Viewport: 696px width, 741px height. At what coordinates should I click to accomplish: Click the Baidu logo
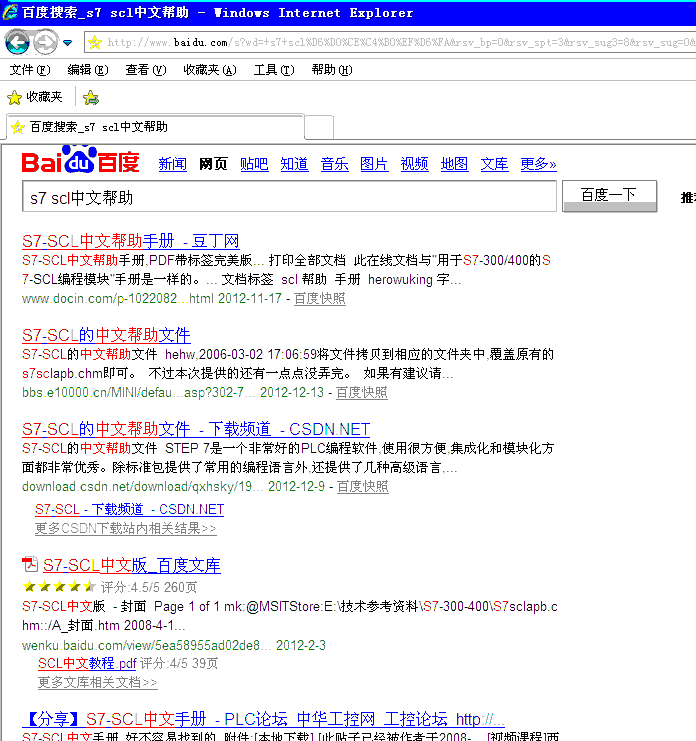80,160
